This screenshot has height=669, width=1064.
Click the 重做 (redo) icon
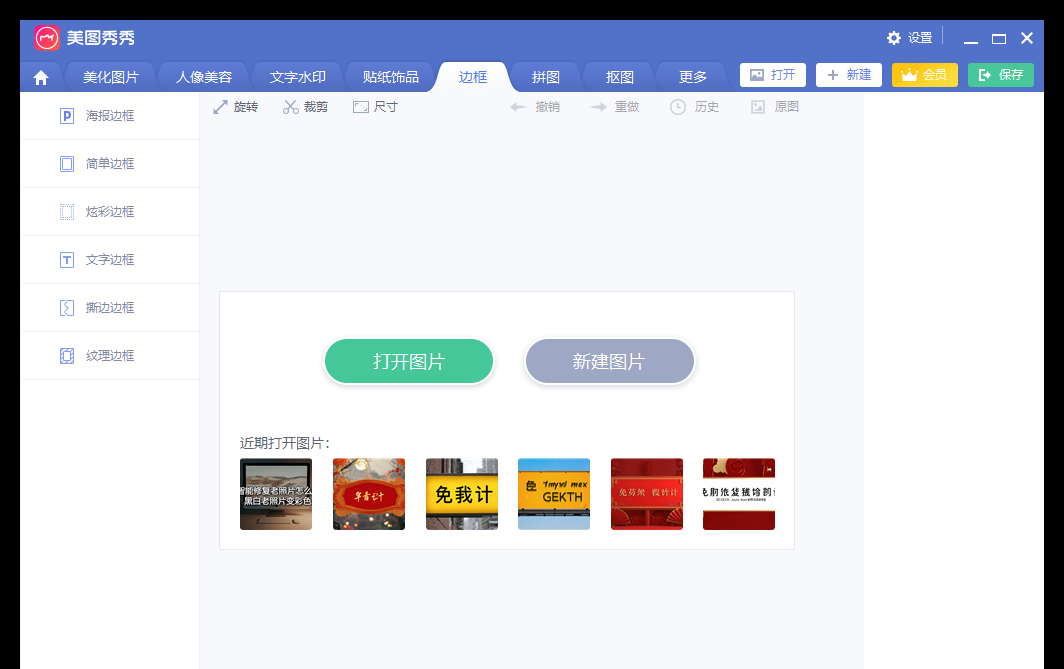click(615, 107)
